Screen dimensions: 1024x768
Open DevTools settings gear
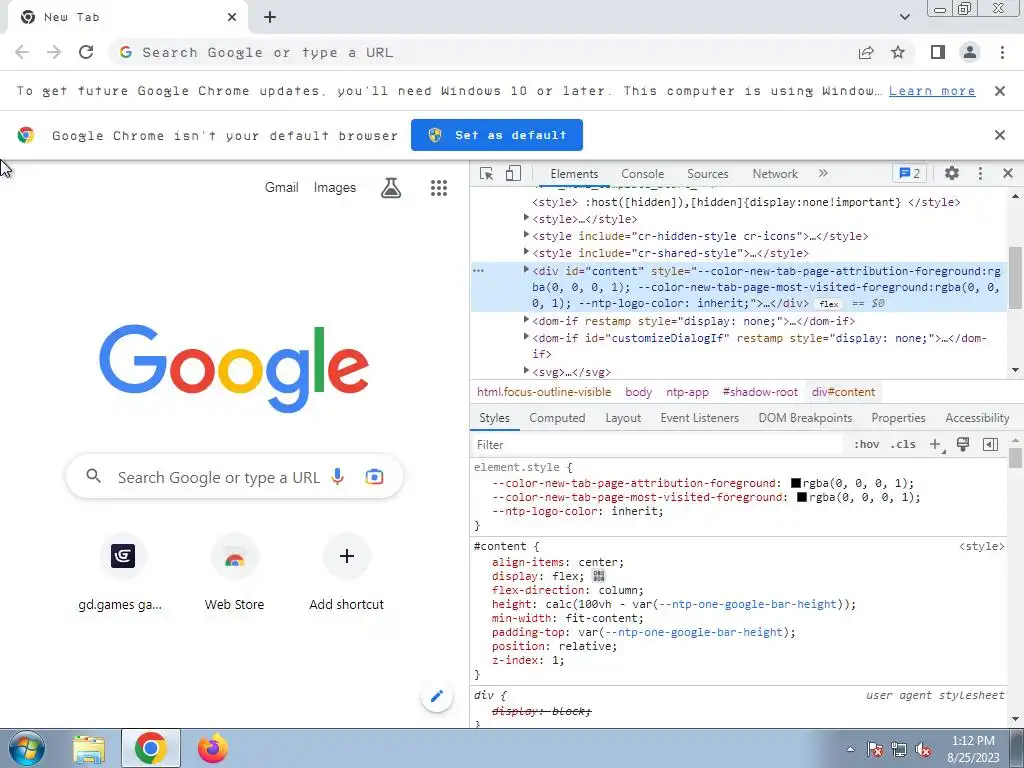tap(952, 173)
